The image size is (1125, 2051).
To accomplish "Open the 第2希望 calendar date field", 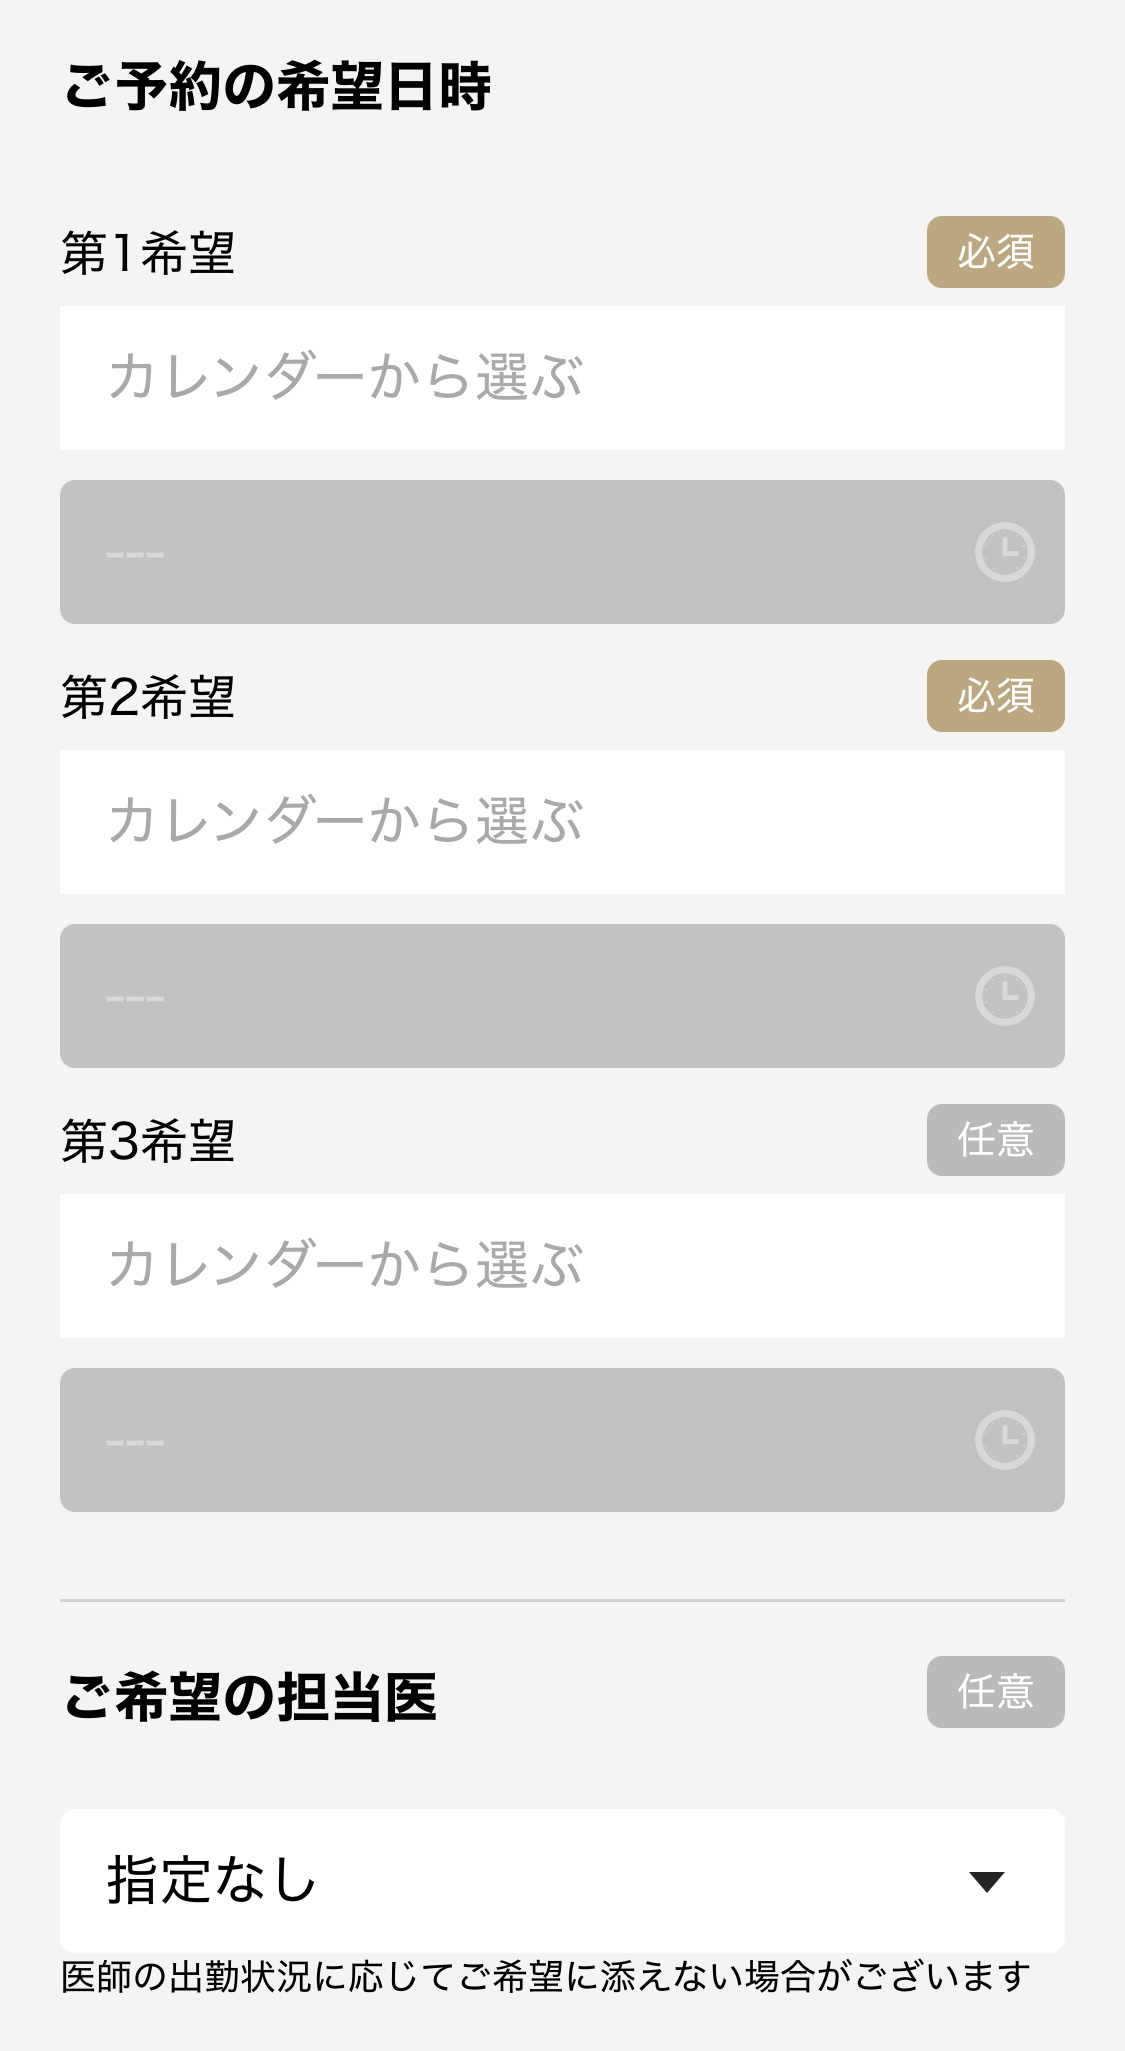I will [x=562, y=822].
